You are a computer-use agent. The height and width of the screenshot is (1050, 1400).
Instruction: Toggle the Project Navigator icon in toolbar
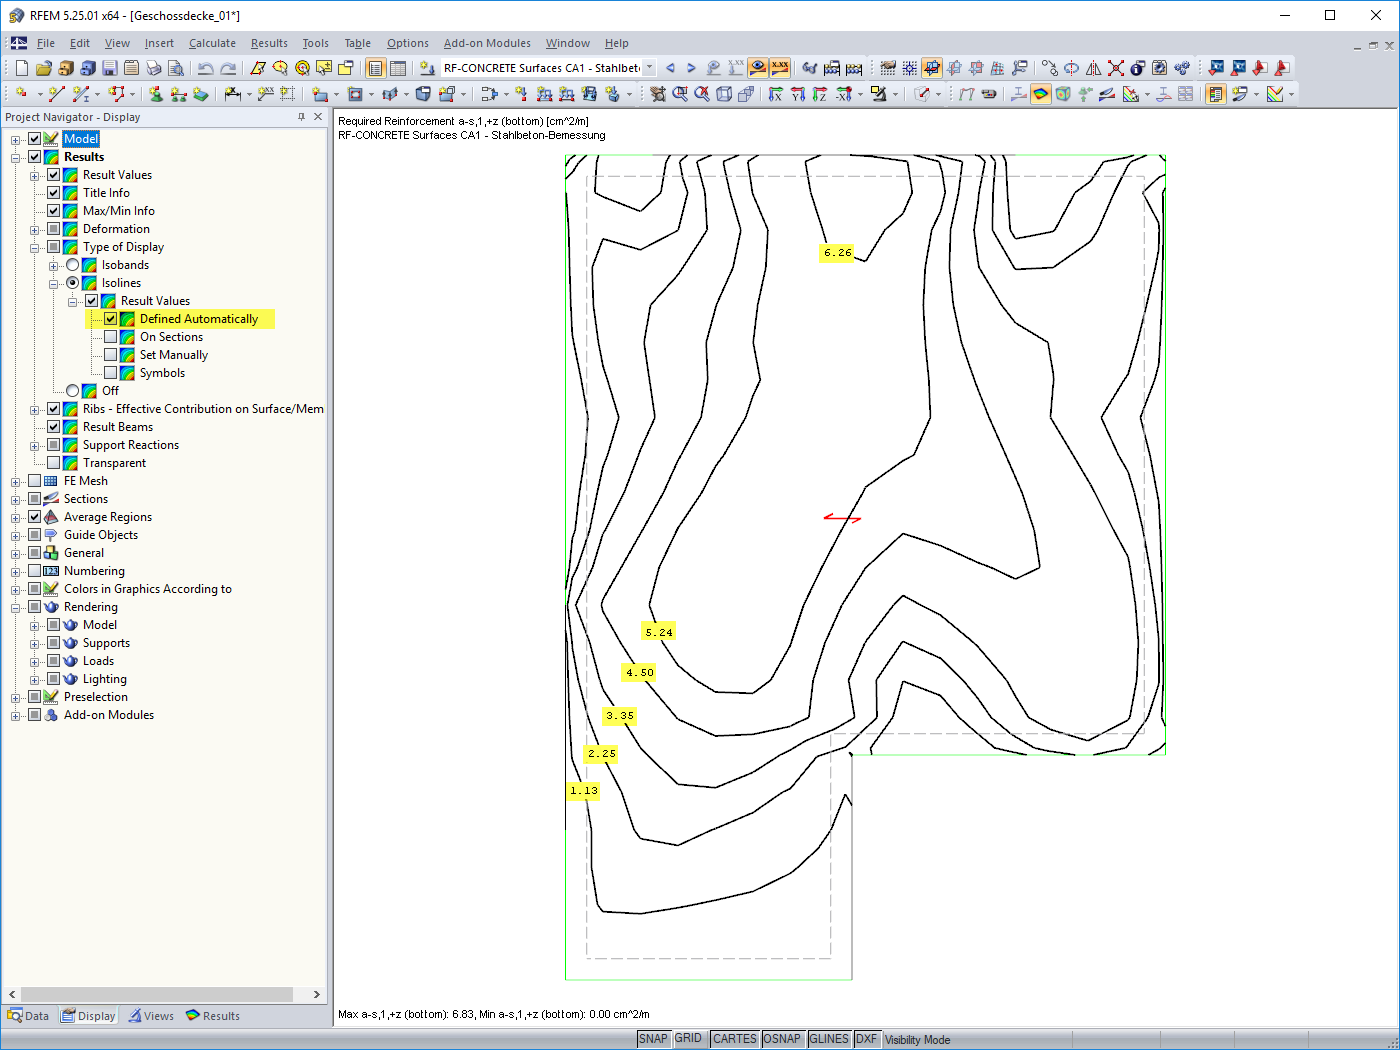click(x=376, y=68)
